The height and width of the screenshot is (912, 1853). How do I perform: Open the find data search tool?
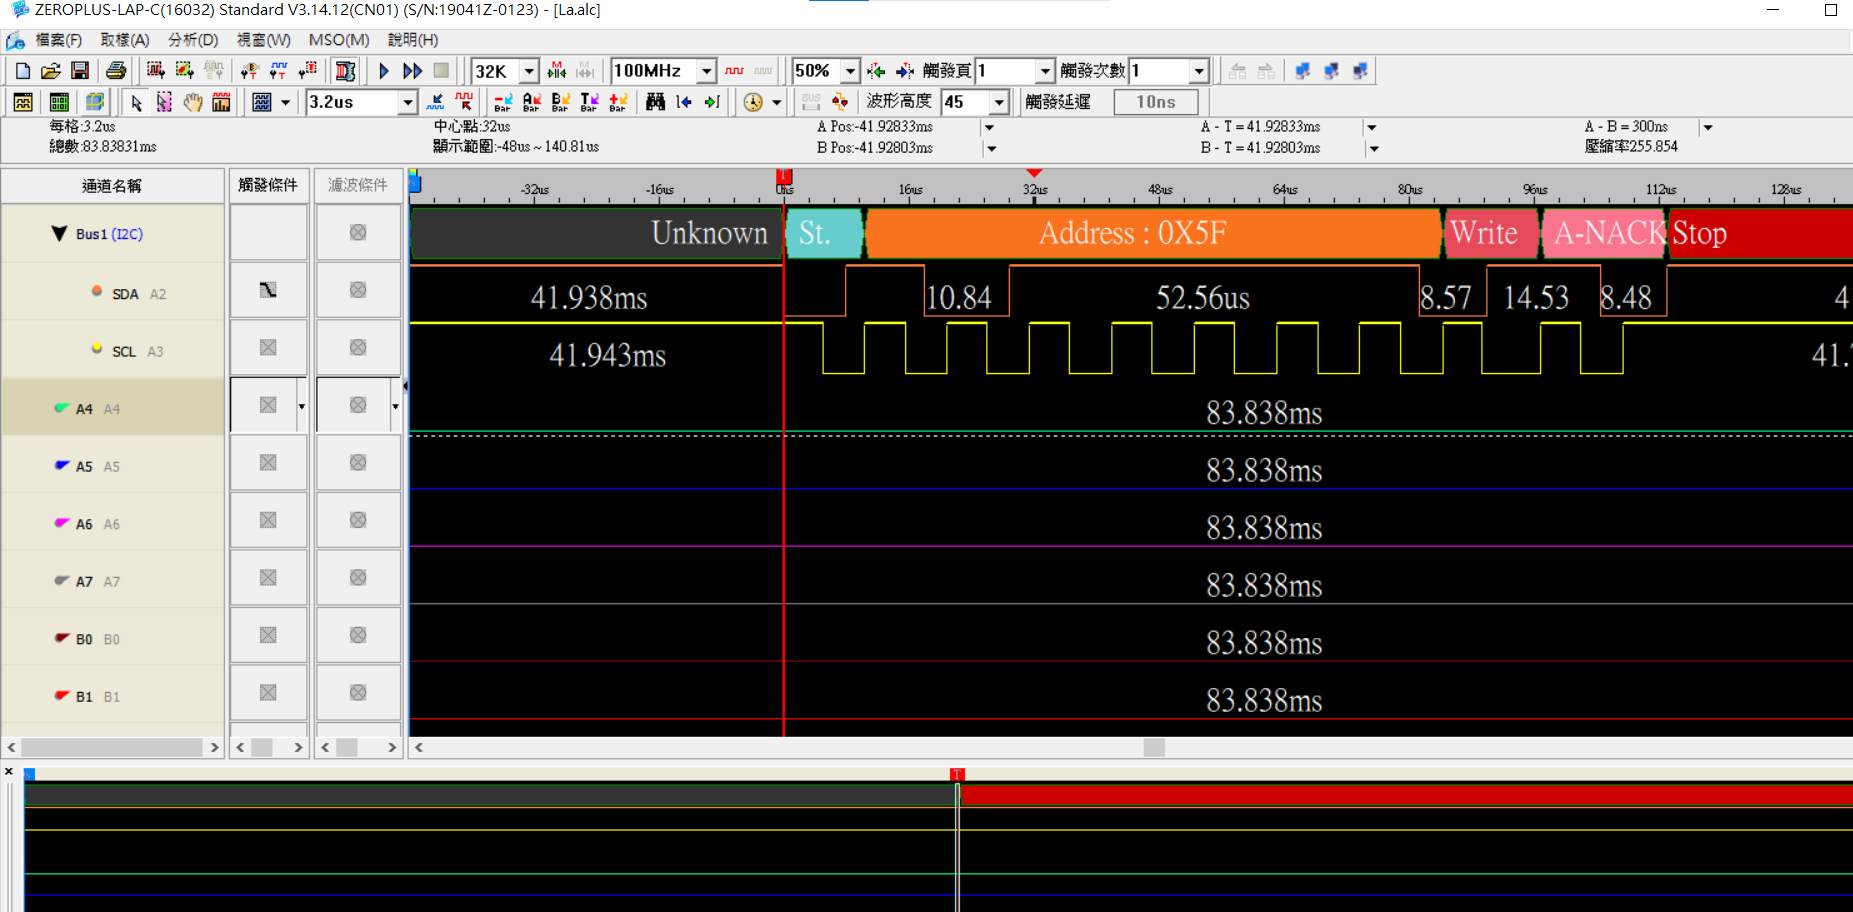pos(655,102)
